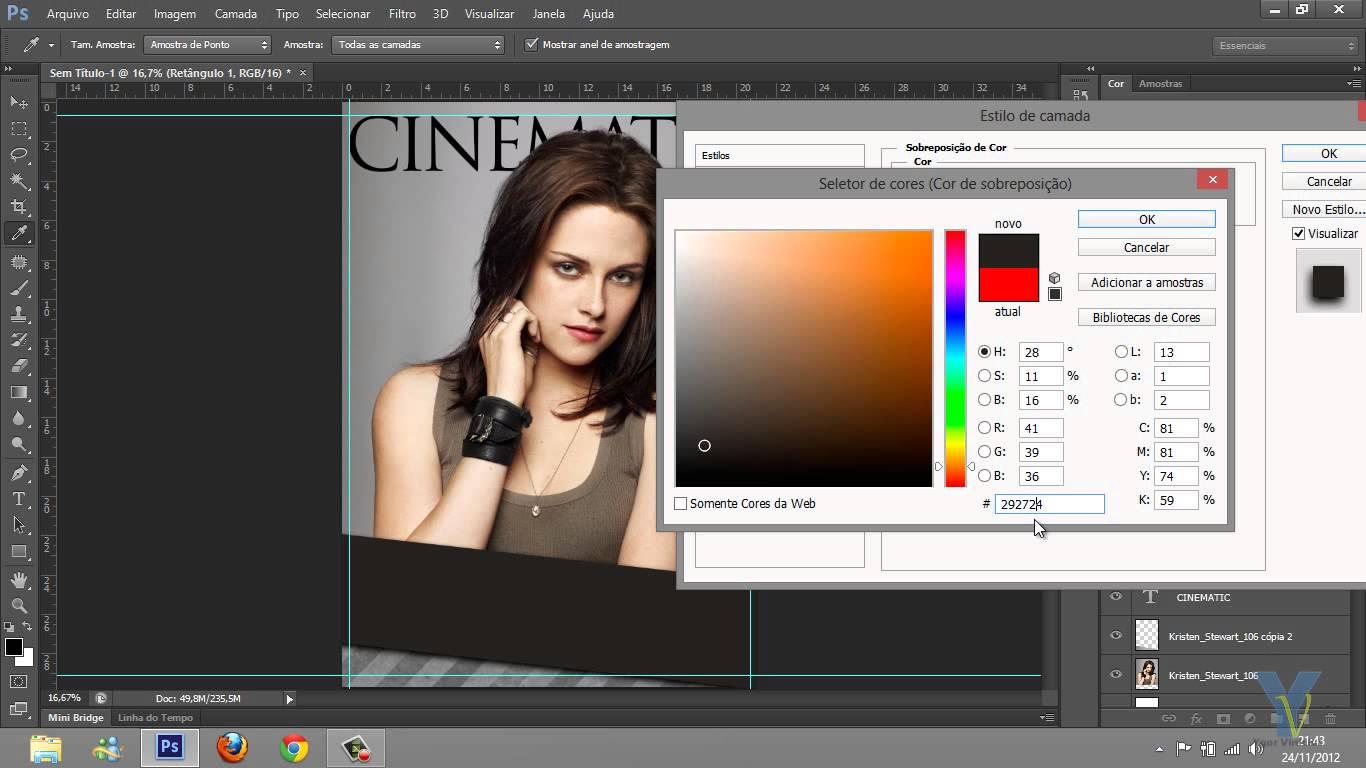The image size is (1366, 768).
Task: Launch Firefox from the taskbar
Action: point(232,747)
